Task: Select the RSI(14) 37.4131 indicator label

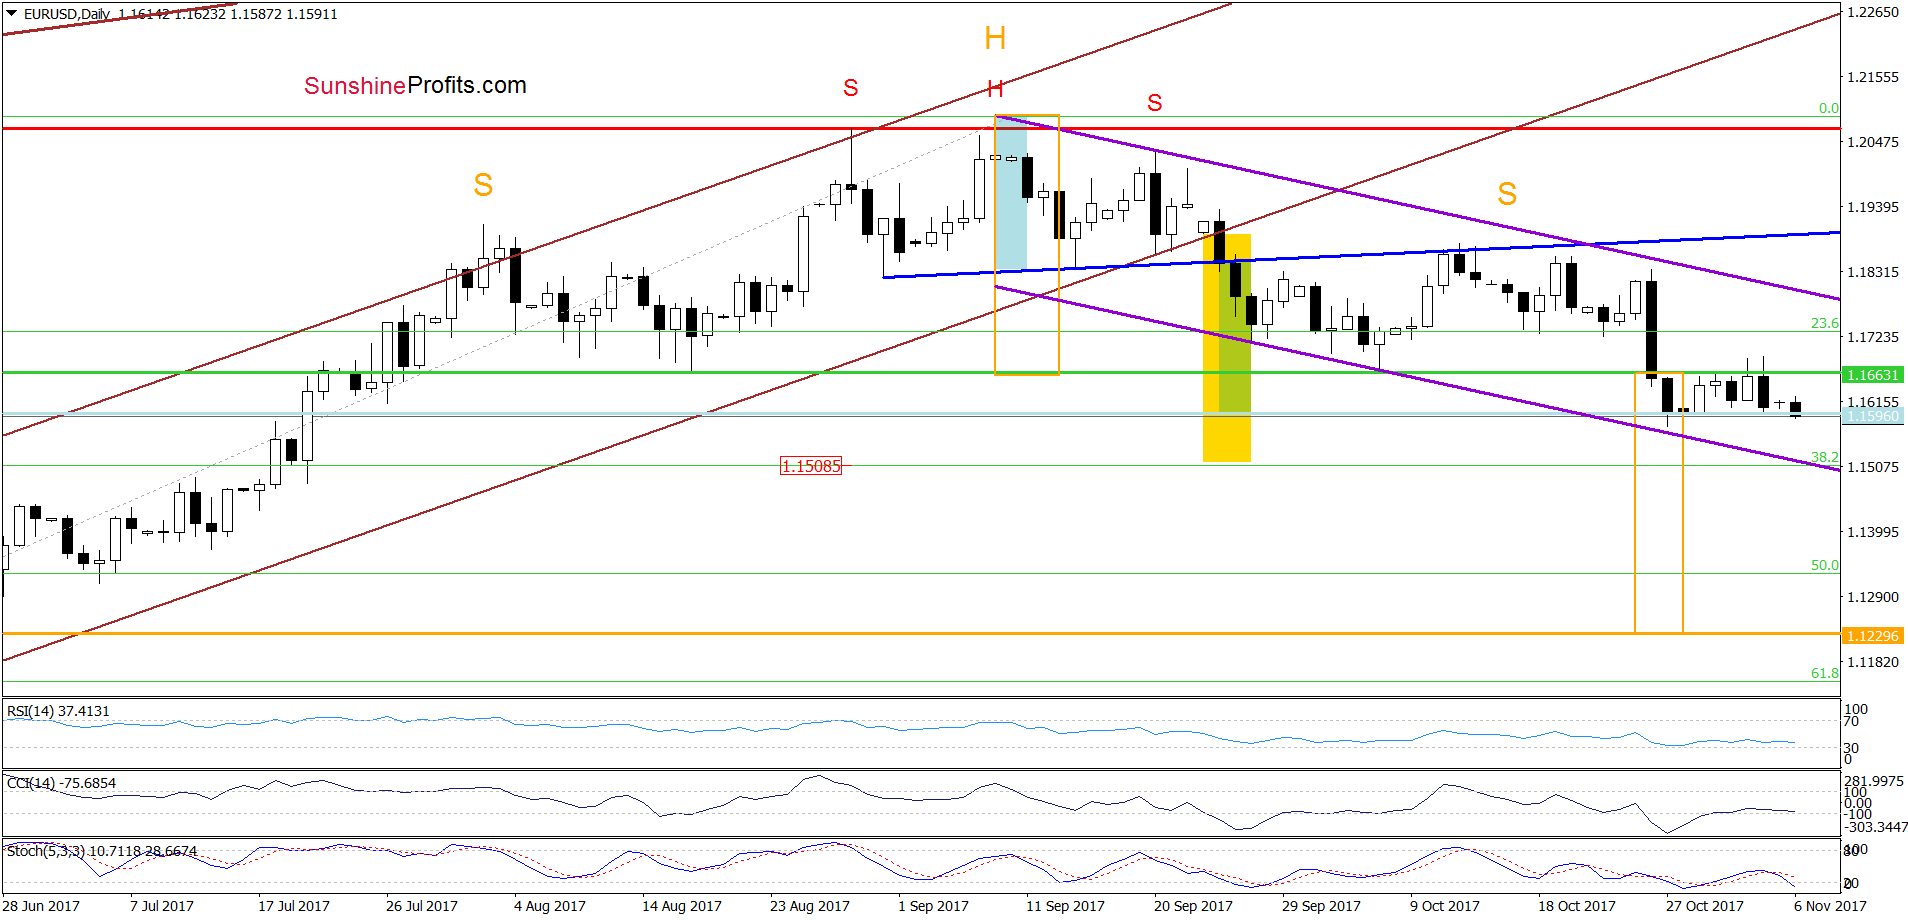Action: (58, 711)
